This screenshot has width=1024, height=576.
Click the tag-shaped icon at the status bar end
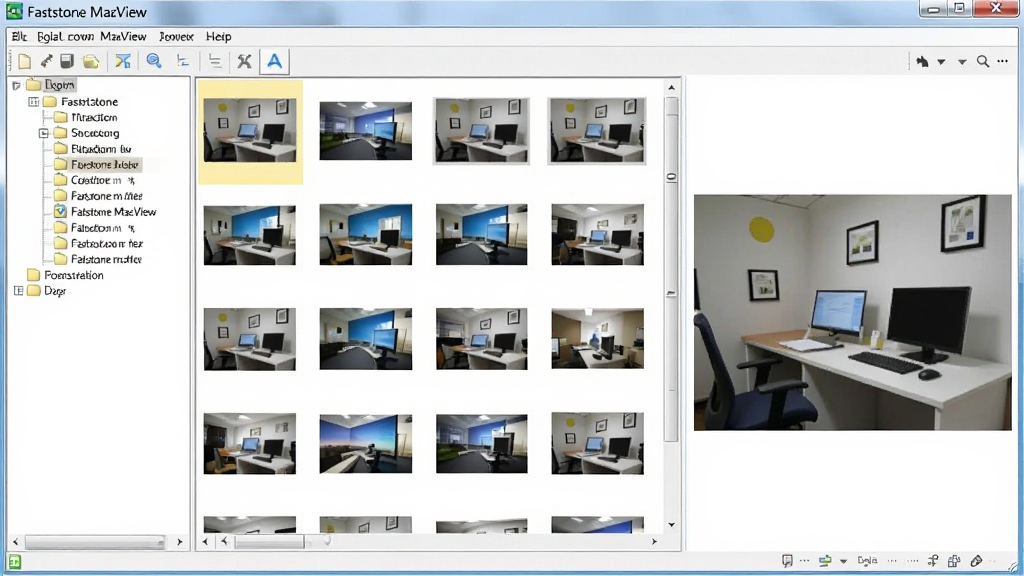[x=976, y=561]
